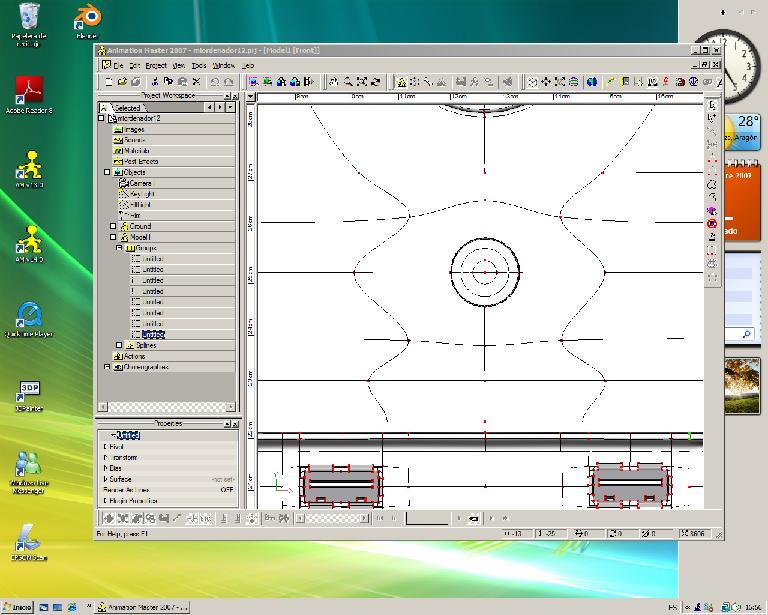Select the highlighted Untitled group

tap(153, 334)
